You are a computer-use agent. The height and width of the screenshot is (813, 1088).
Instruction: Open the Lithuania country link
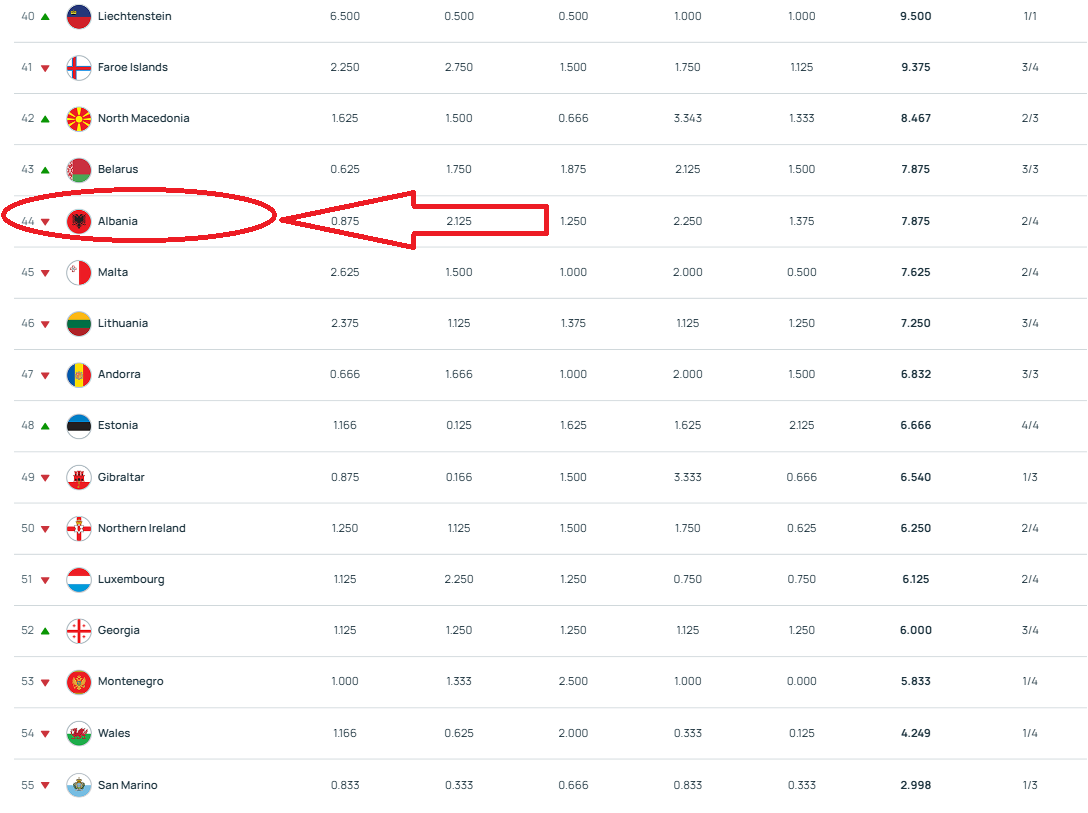tap(123, 323)
